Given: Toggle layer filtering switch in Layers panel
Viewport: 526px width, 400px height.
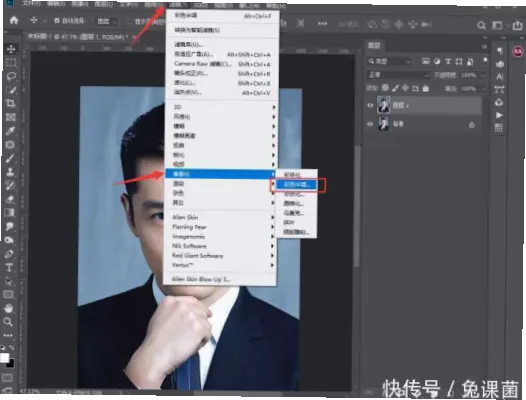Looking at the screenshot, I should tap(485, 60).
